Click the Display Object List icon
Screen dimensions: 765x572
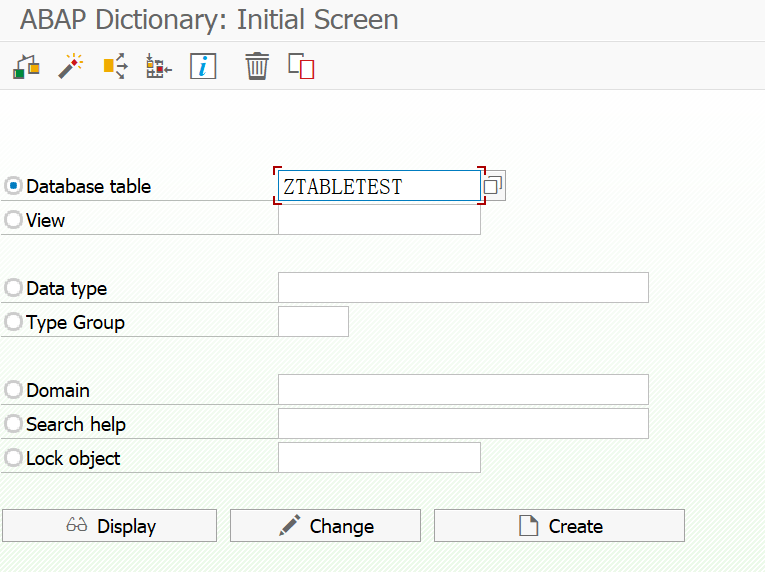pyautogui.click(x=158, y=67)
